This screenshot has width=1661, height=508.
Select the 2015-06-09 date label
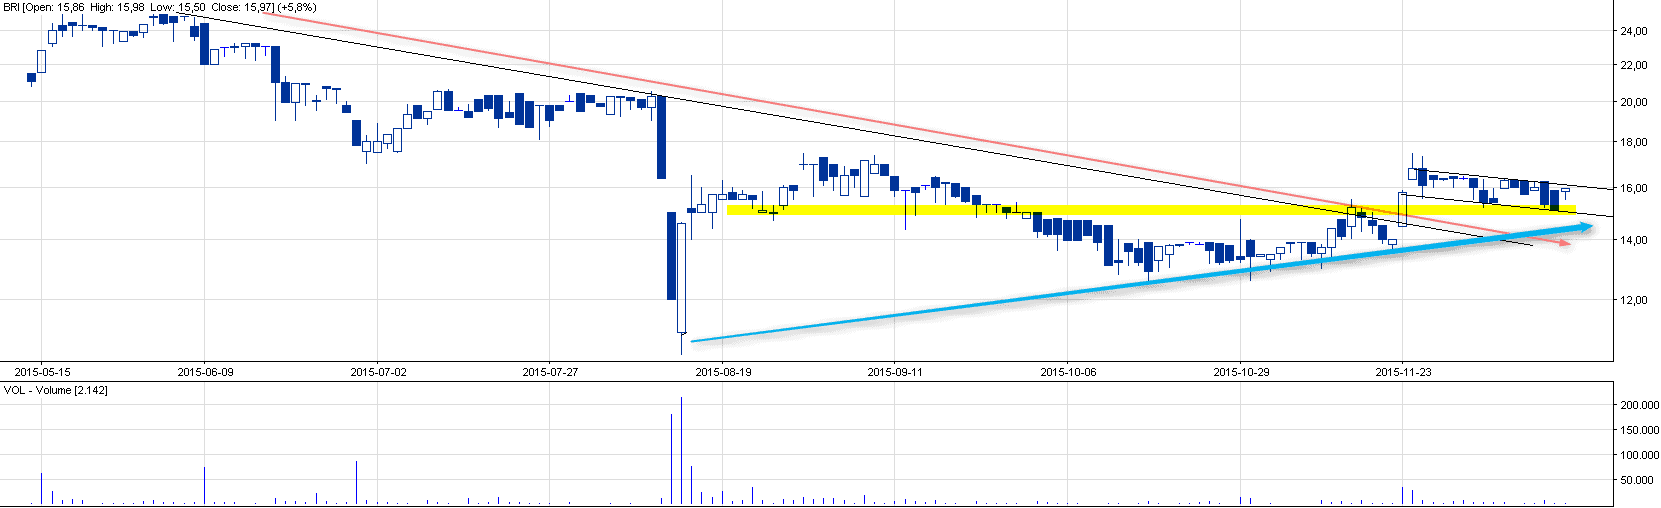tap(205, 372)
